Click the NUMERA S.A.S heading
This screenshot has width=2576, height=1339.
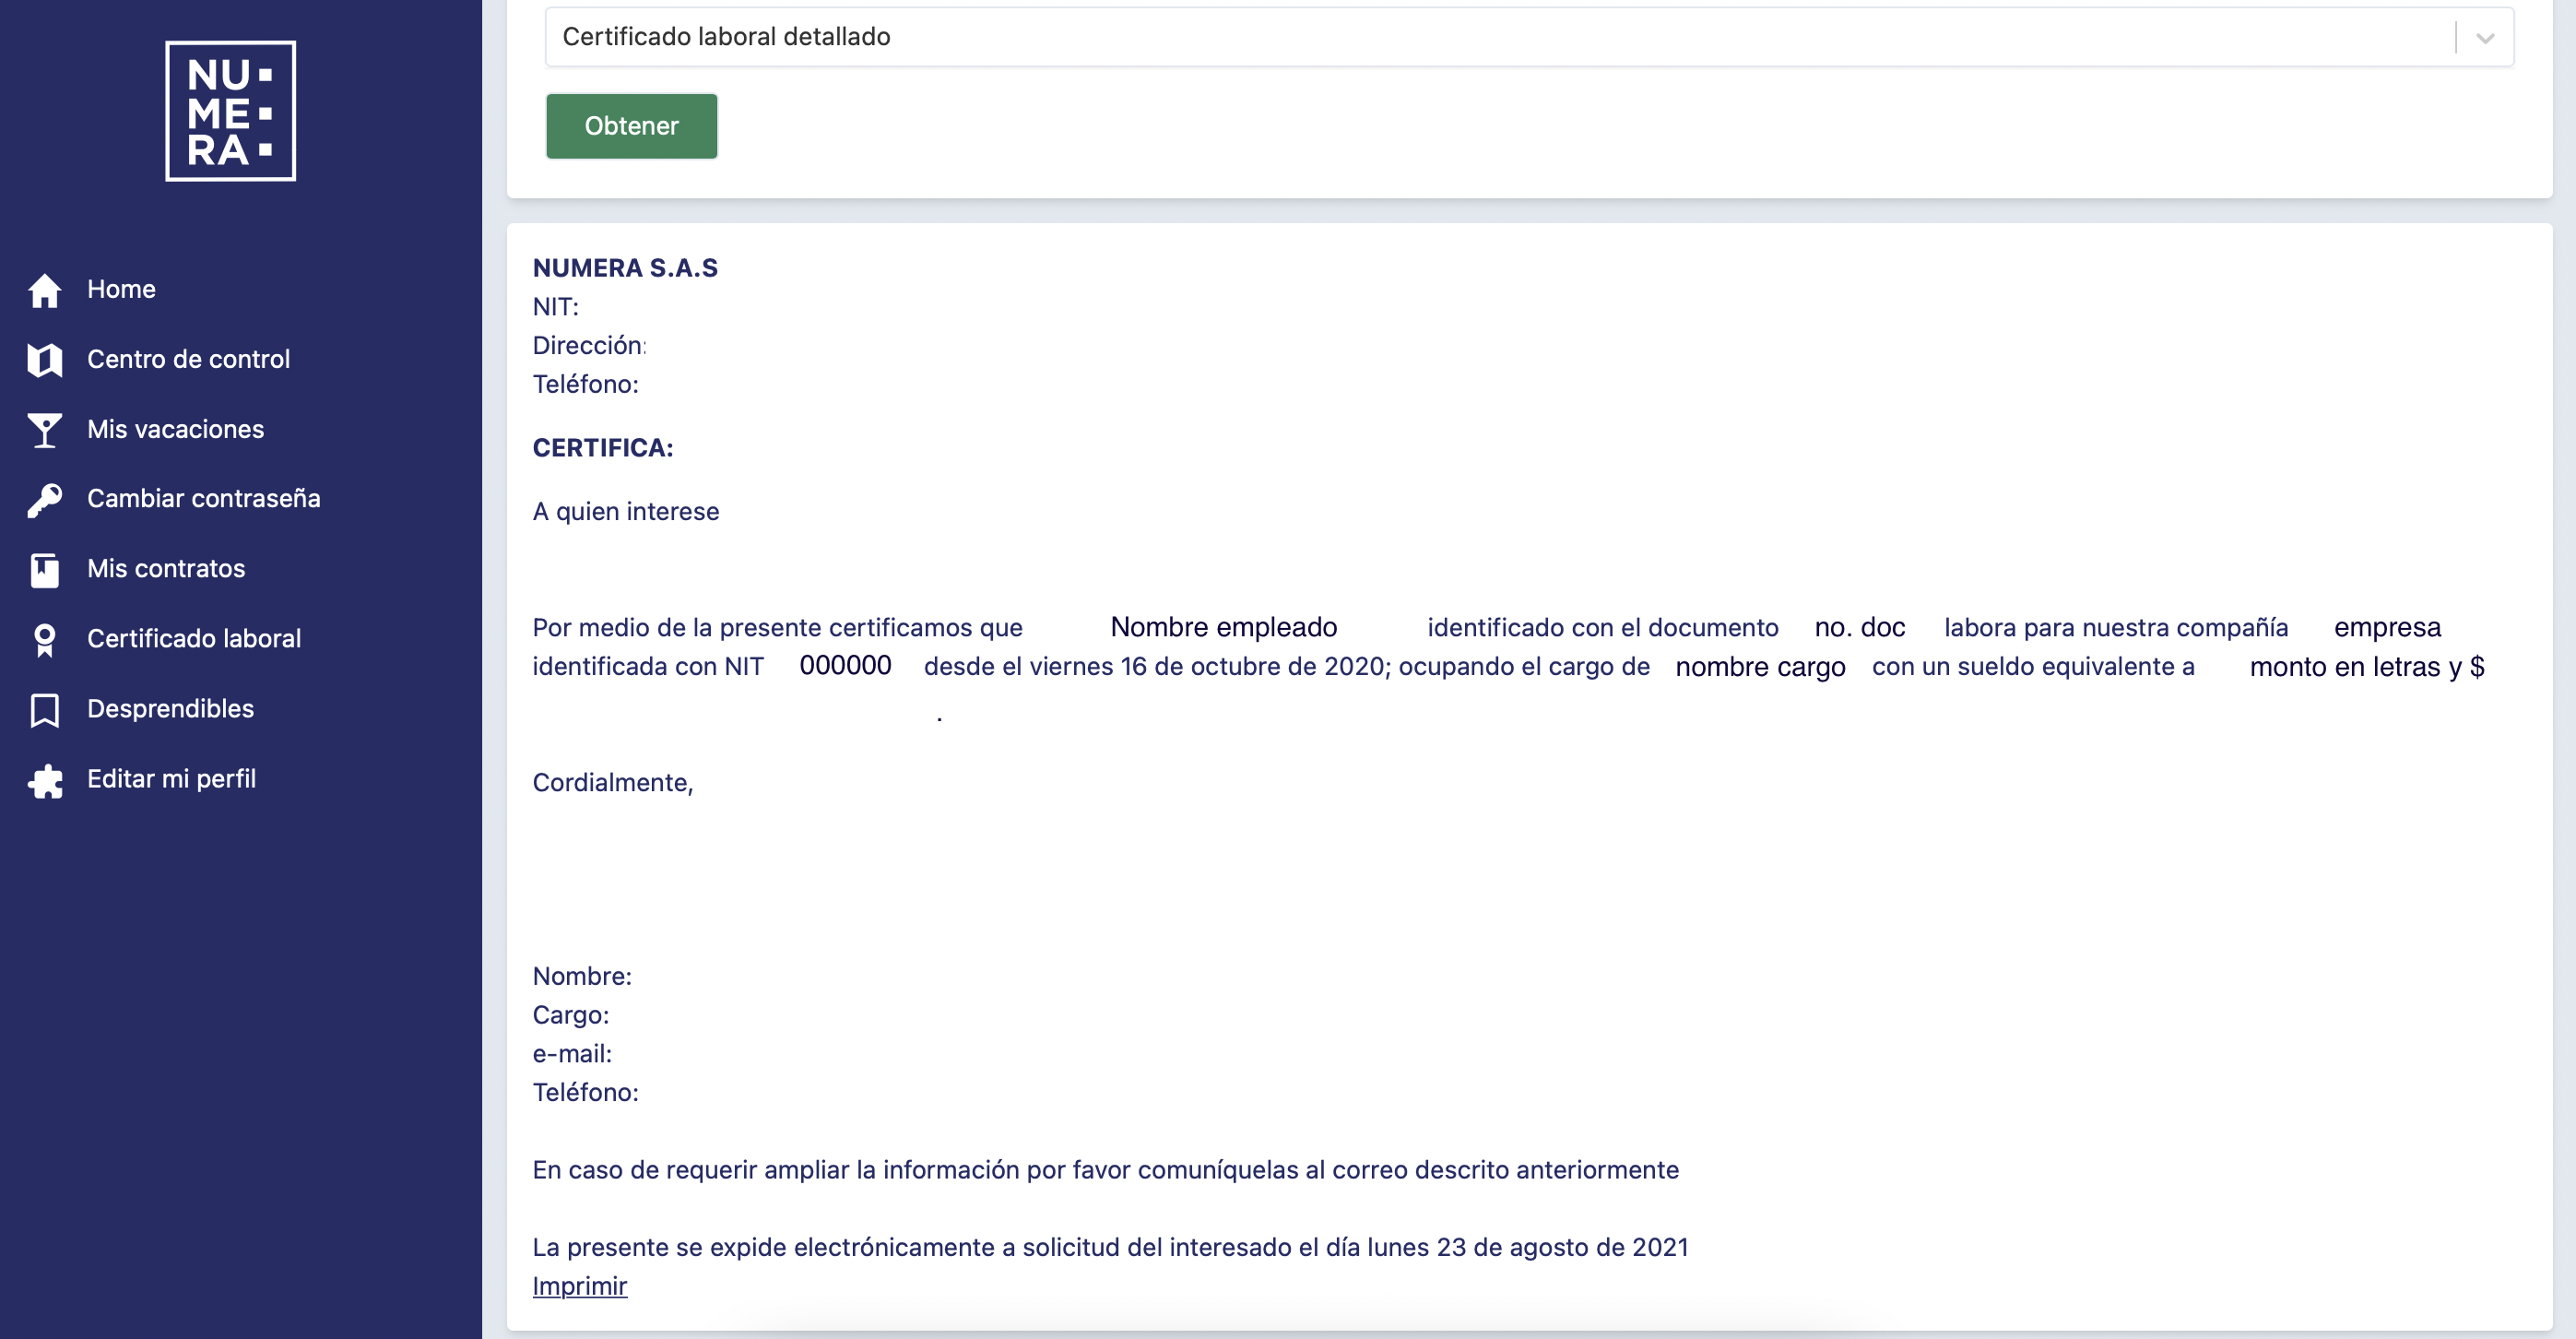625,268
